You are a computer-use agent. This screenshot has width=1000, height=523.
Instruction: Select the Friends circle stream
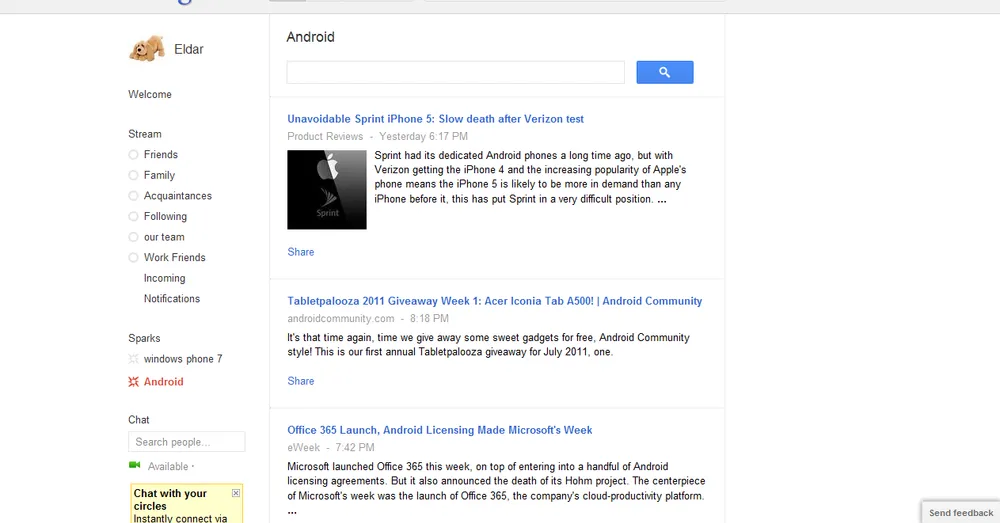point(160,155)
